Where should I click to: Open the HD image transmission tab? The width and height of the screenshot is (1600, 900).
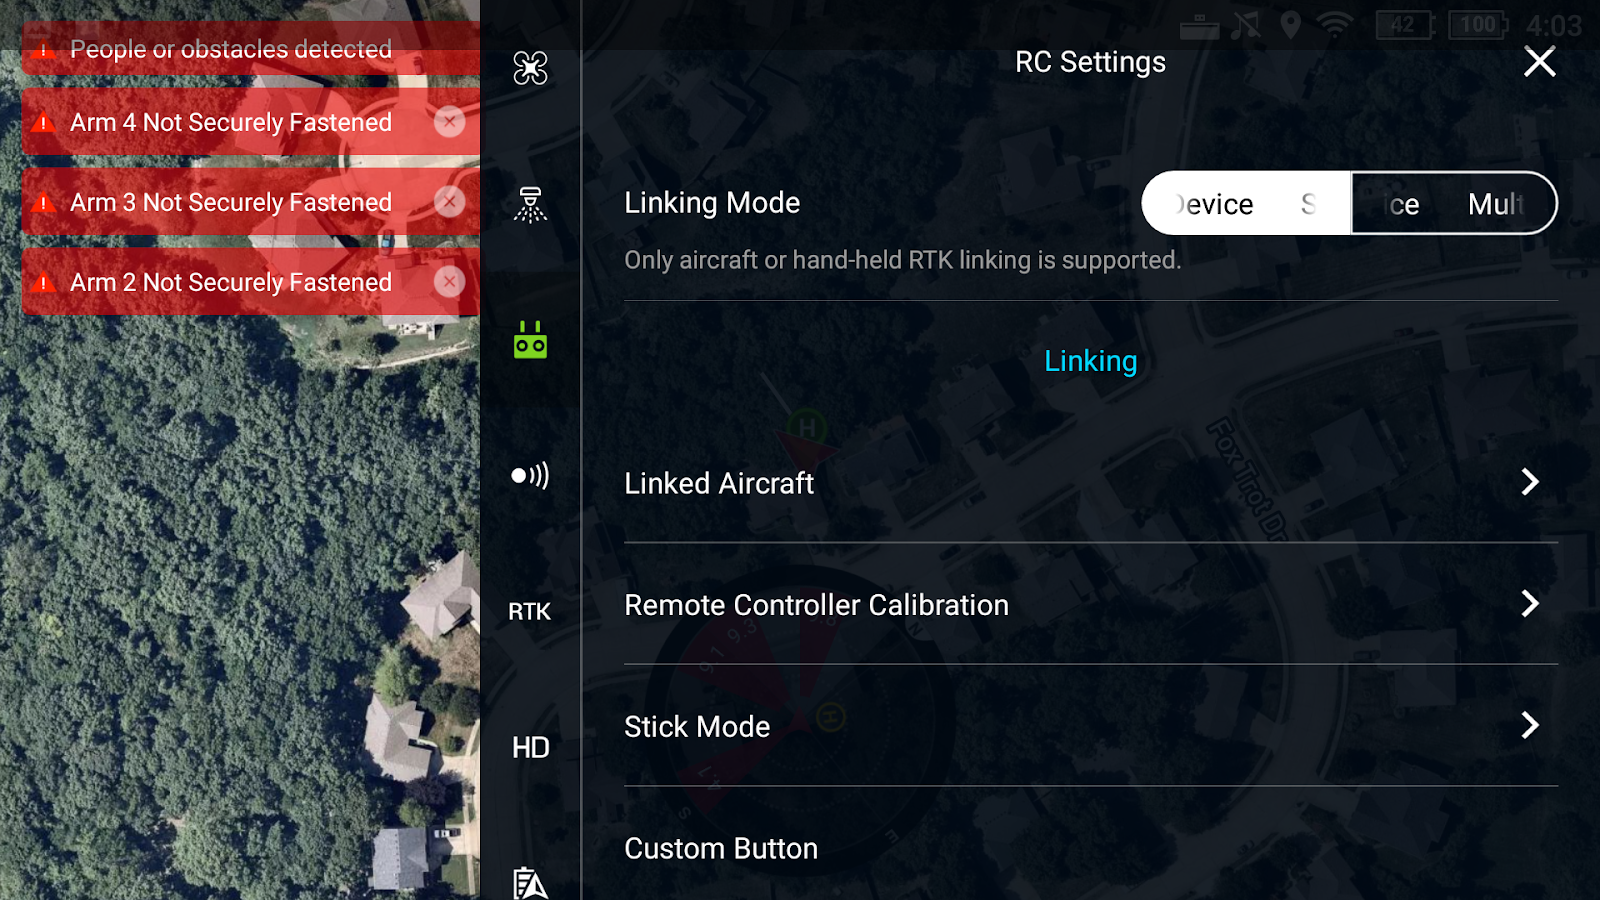click(x=530, y=747)
